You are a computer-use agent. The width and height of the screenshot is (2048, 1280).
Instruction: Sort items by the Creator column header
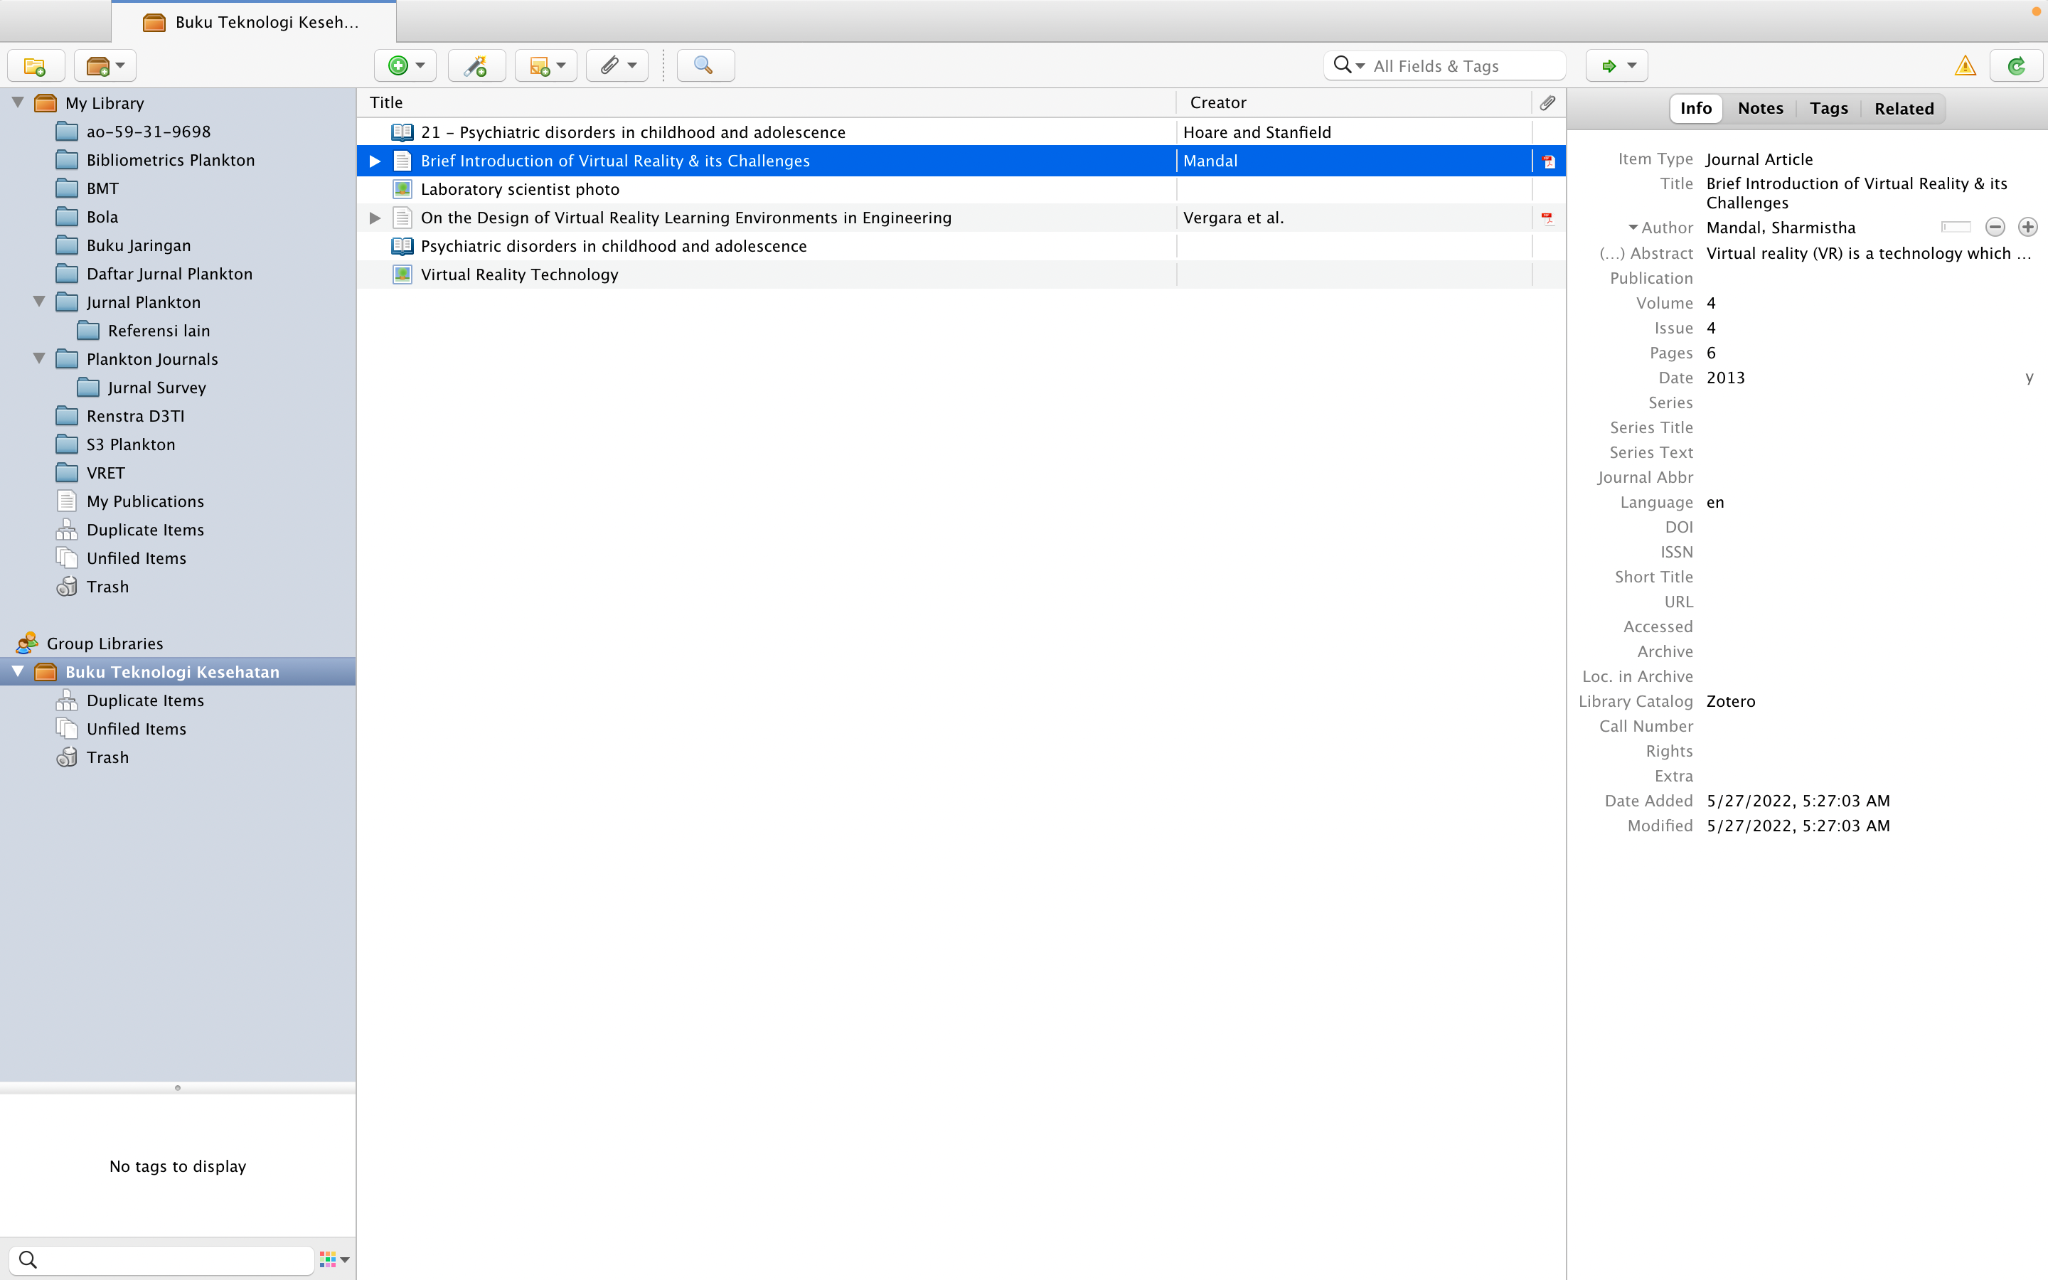[1354, 103]
